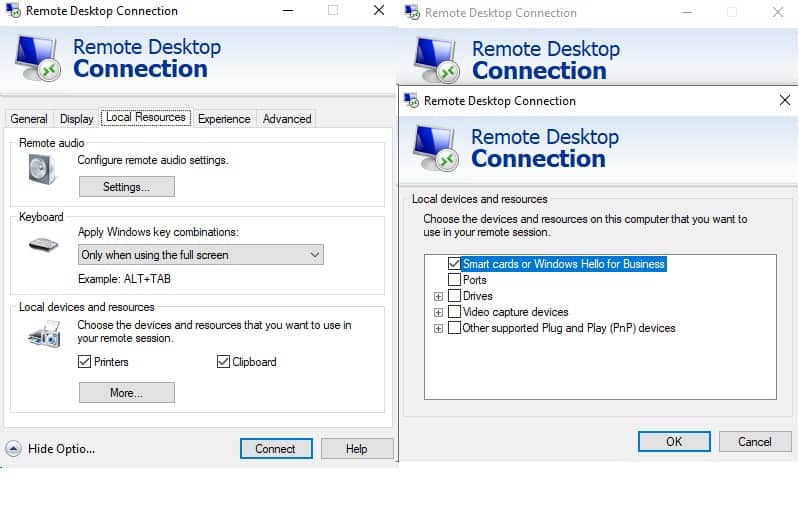Viewport: 799px width, 520px height.
Task: Select 'Smart cards or Windows Hello for Business' row
Action: coord(564,264)
